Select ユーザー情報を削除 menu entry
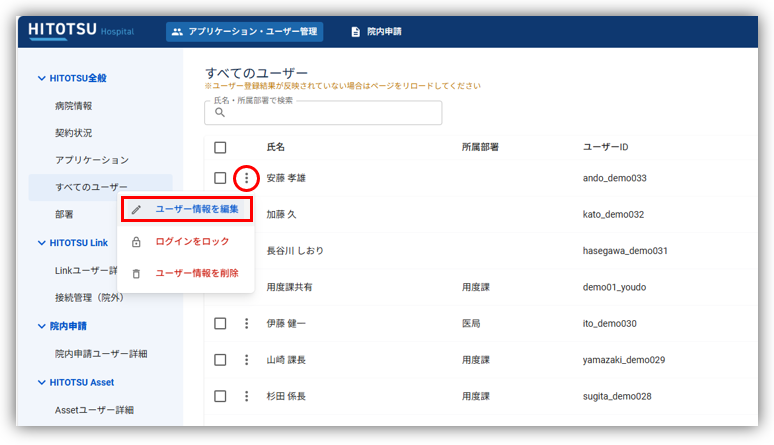The image size is (774, 445). point(197,273)
